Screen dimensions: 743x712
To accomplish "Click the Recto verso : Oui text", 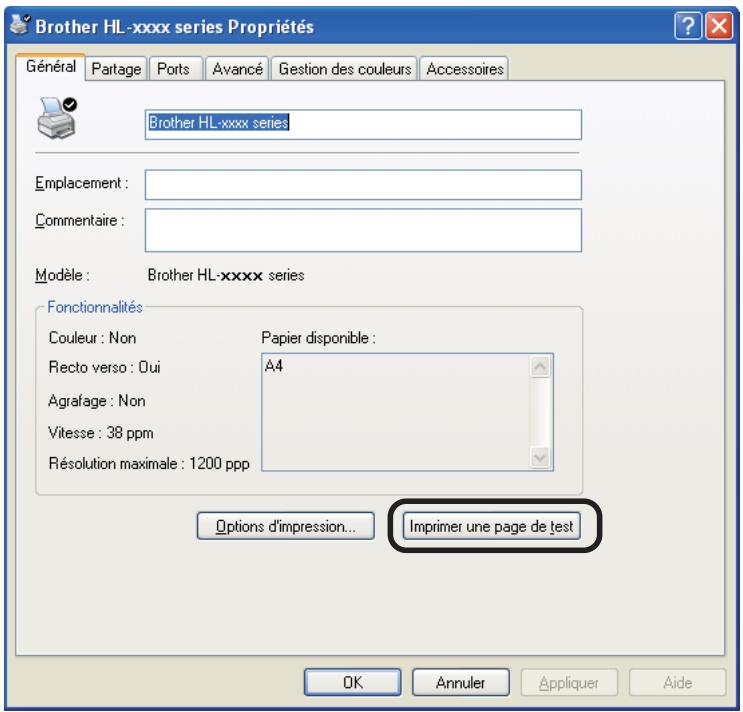I will click(105, 367).
